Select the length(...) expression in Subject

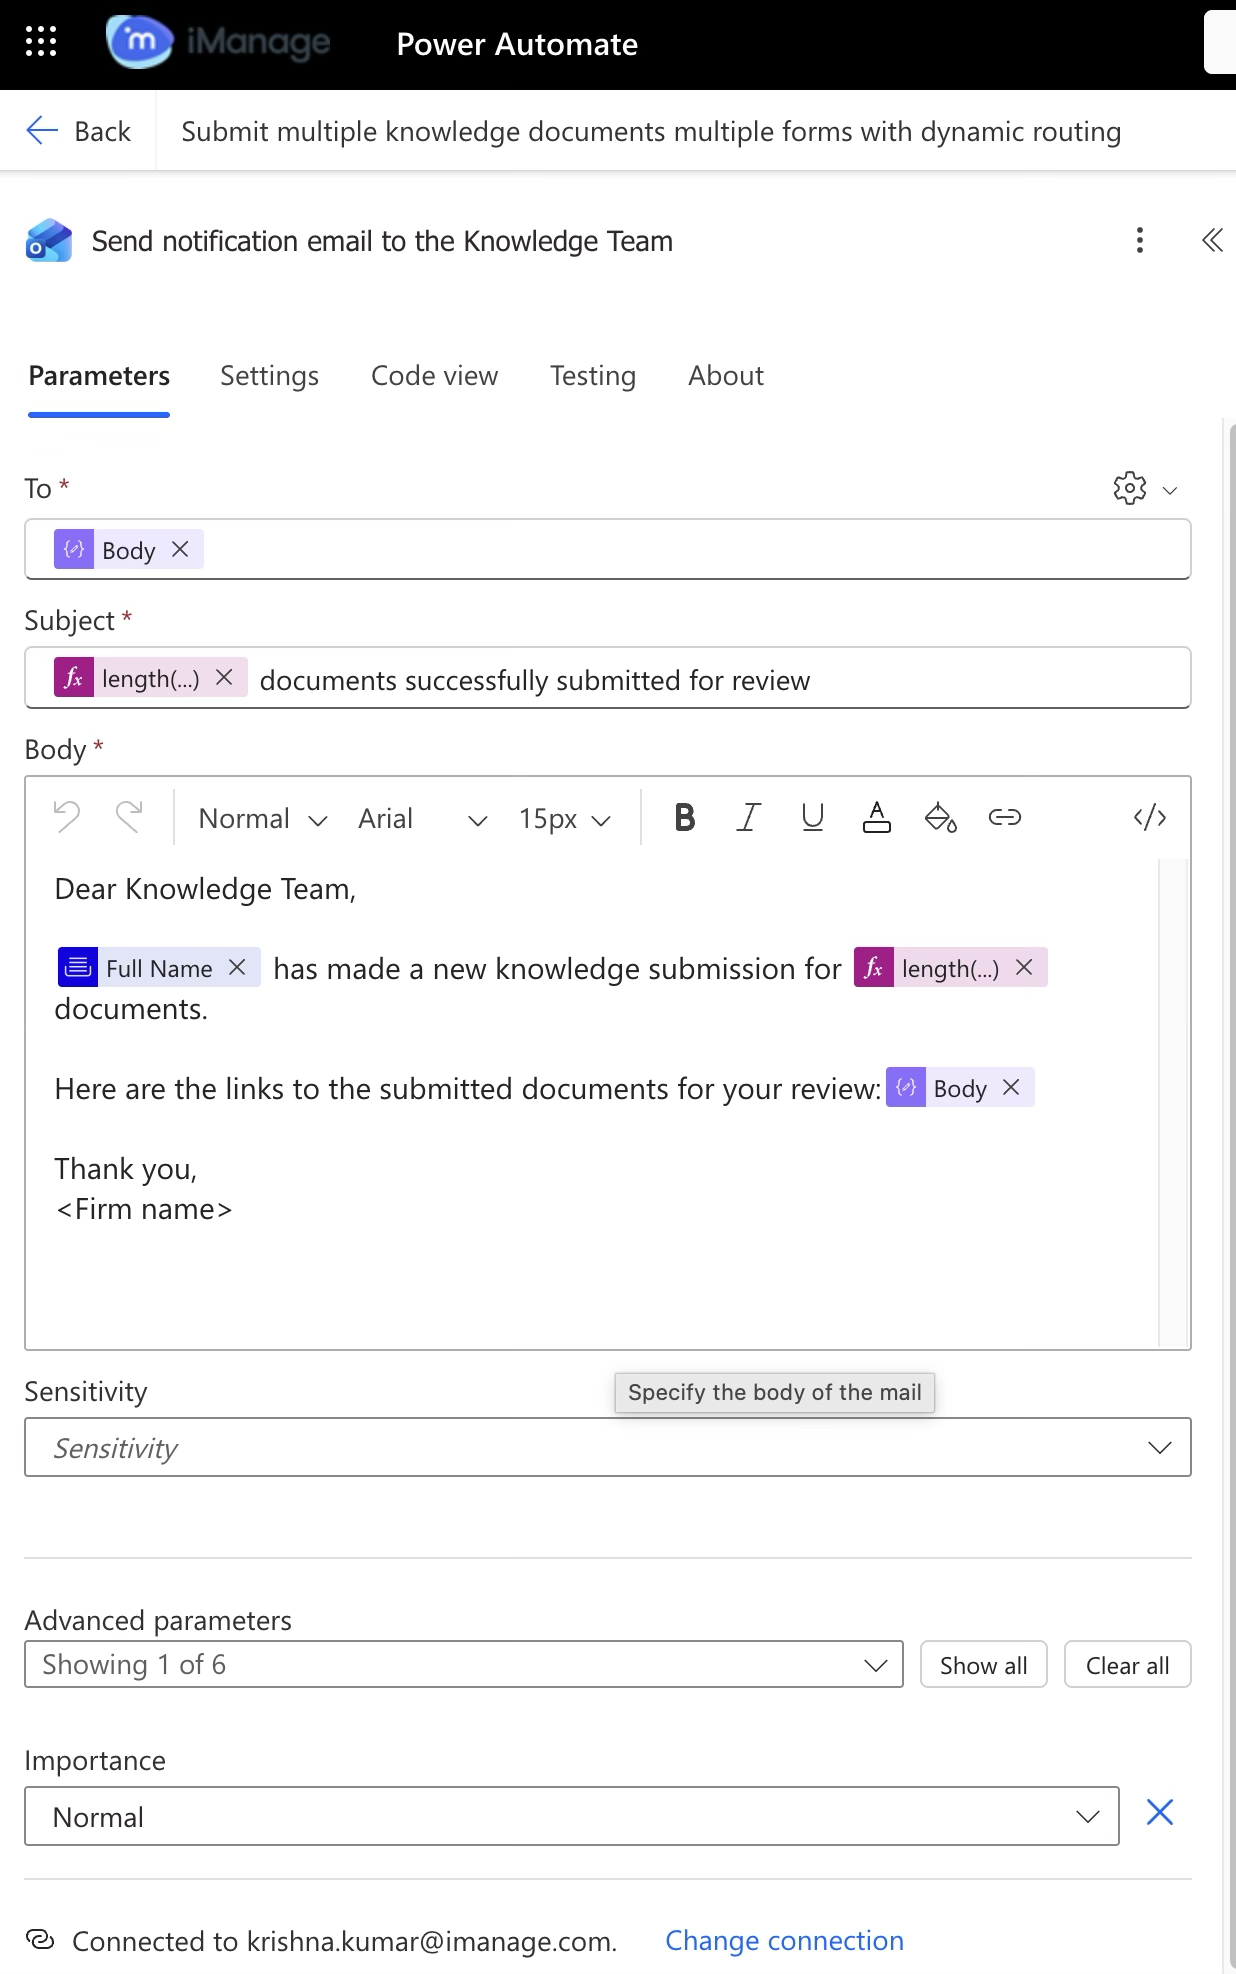(150, 678)
